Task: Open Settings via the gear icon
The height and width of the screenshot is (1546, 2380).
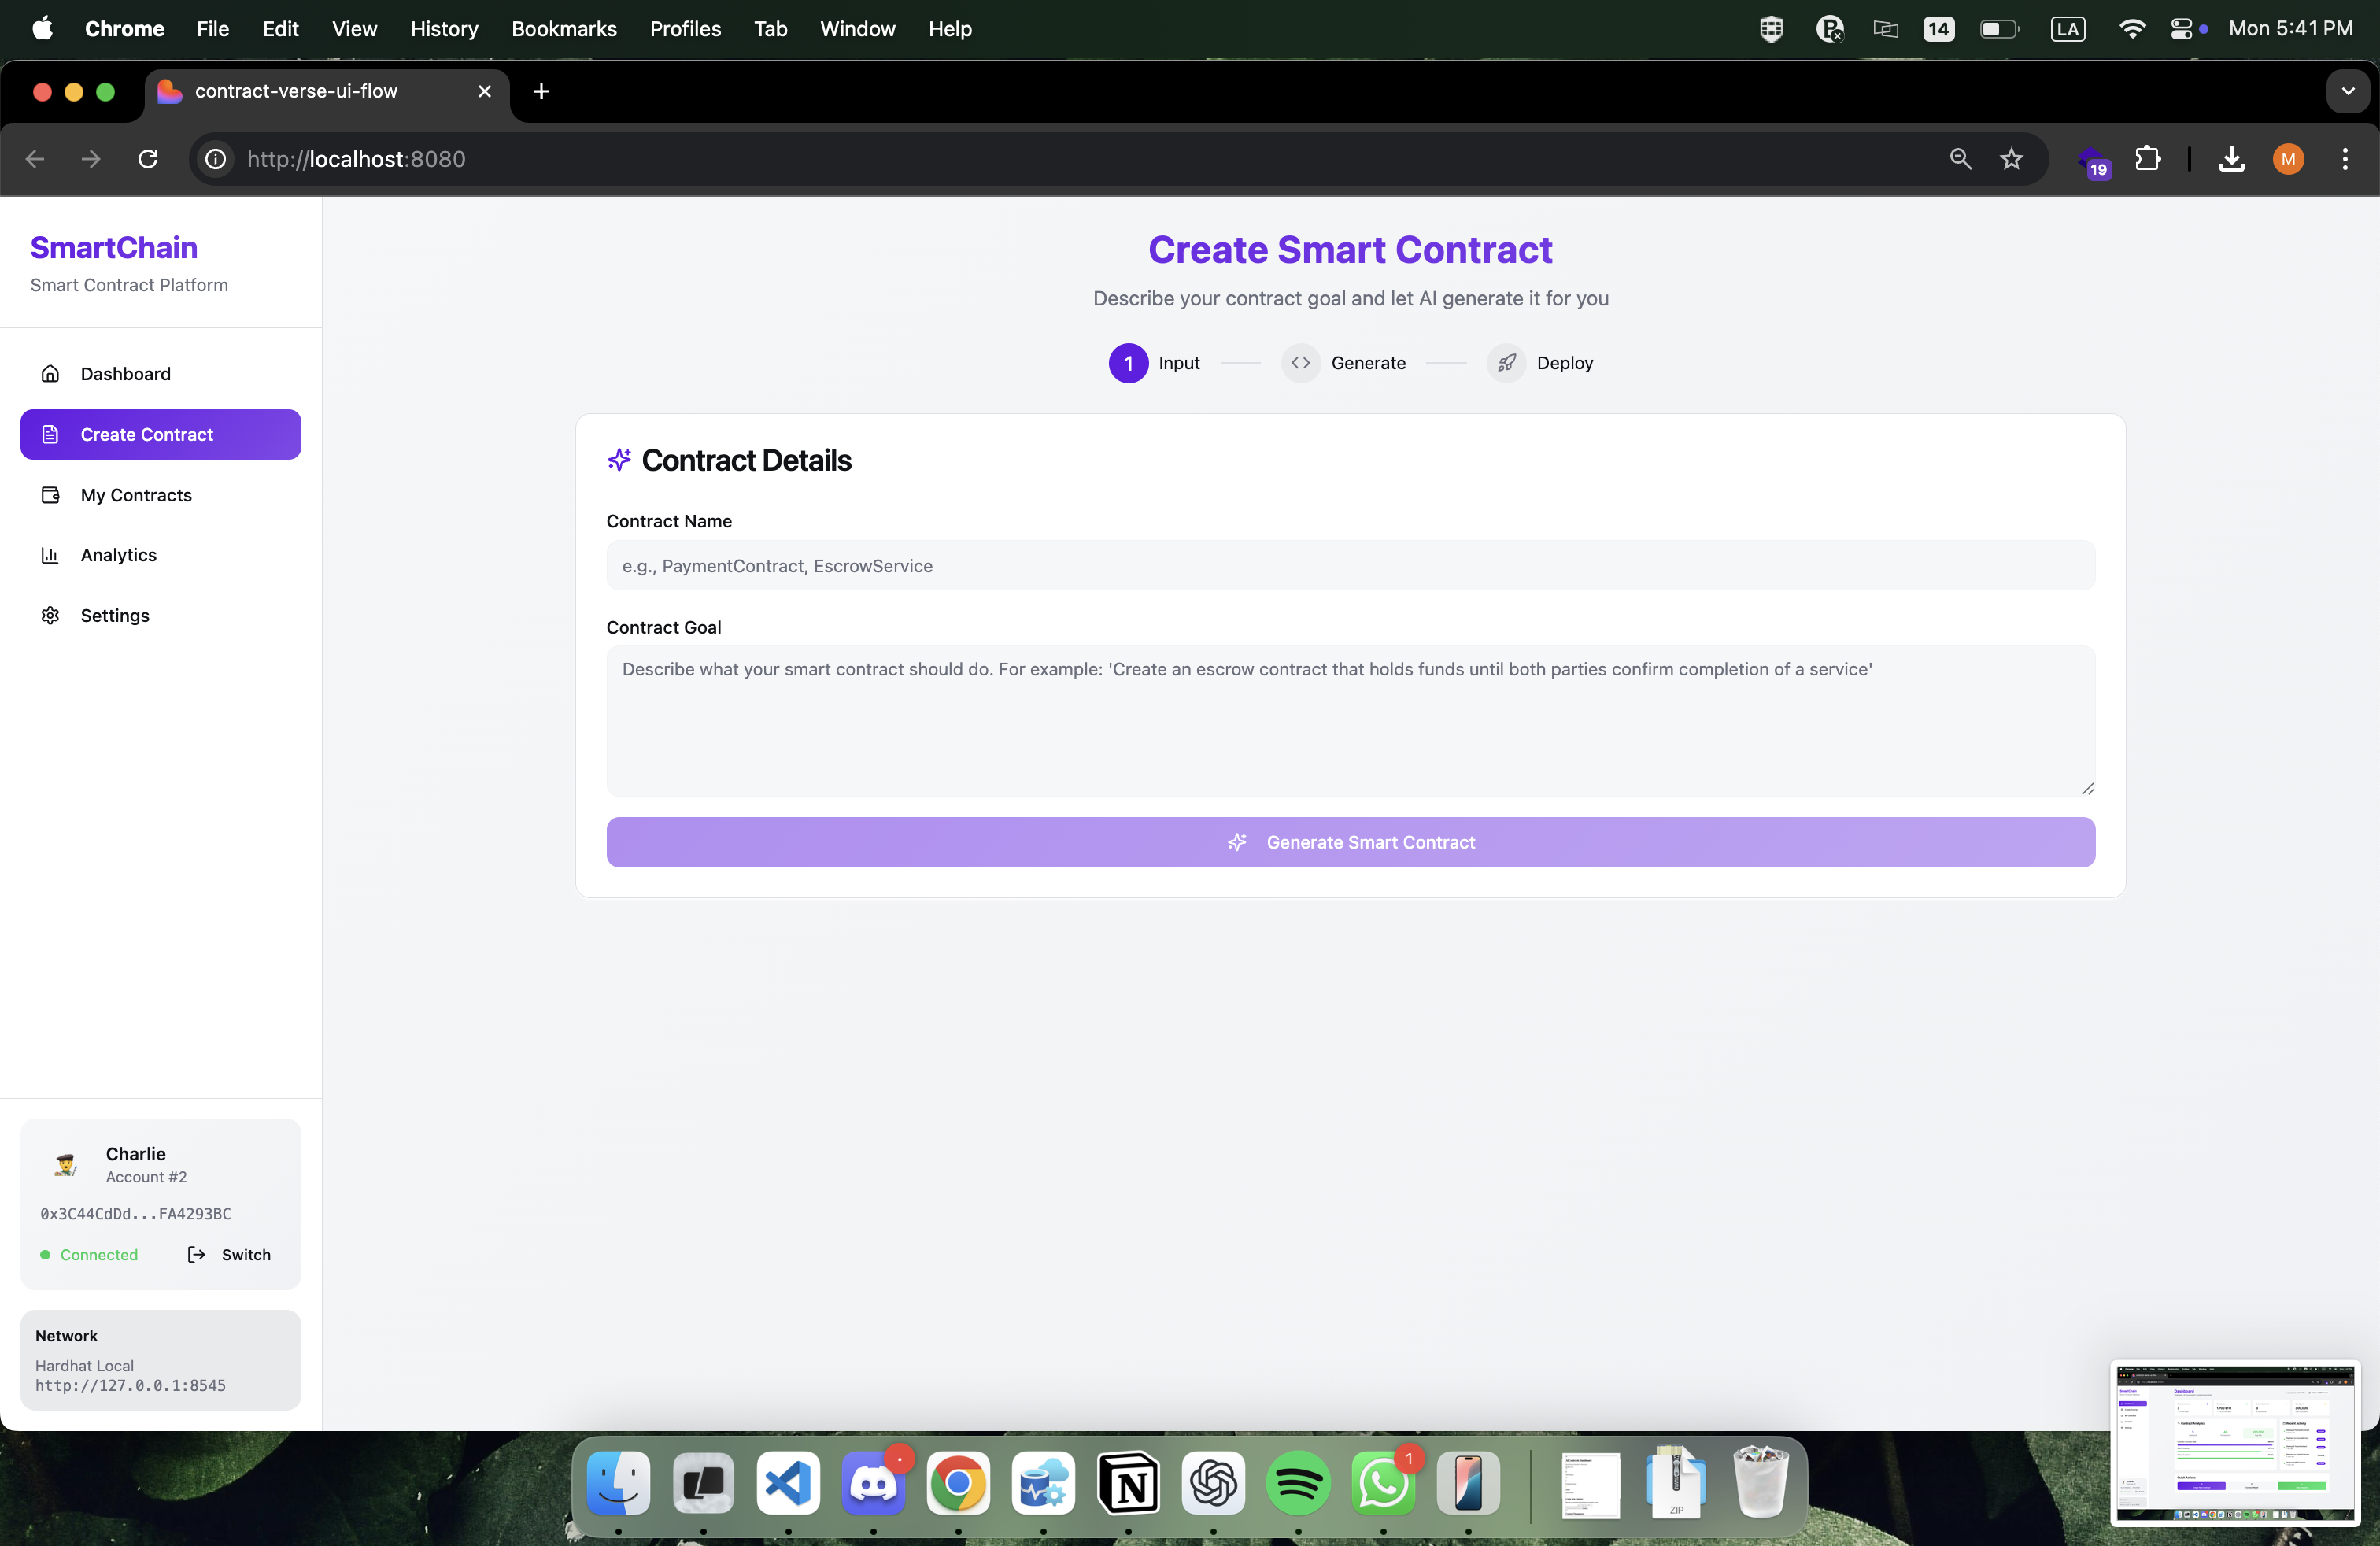Action: [x=50, y=615]
